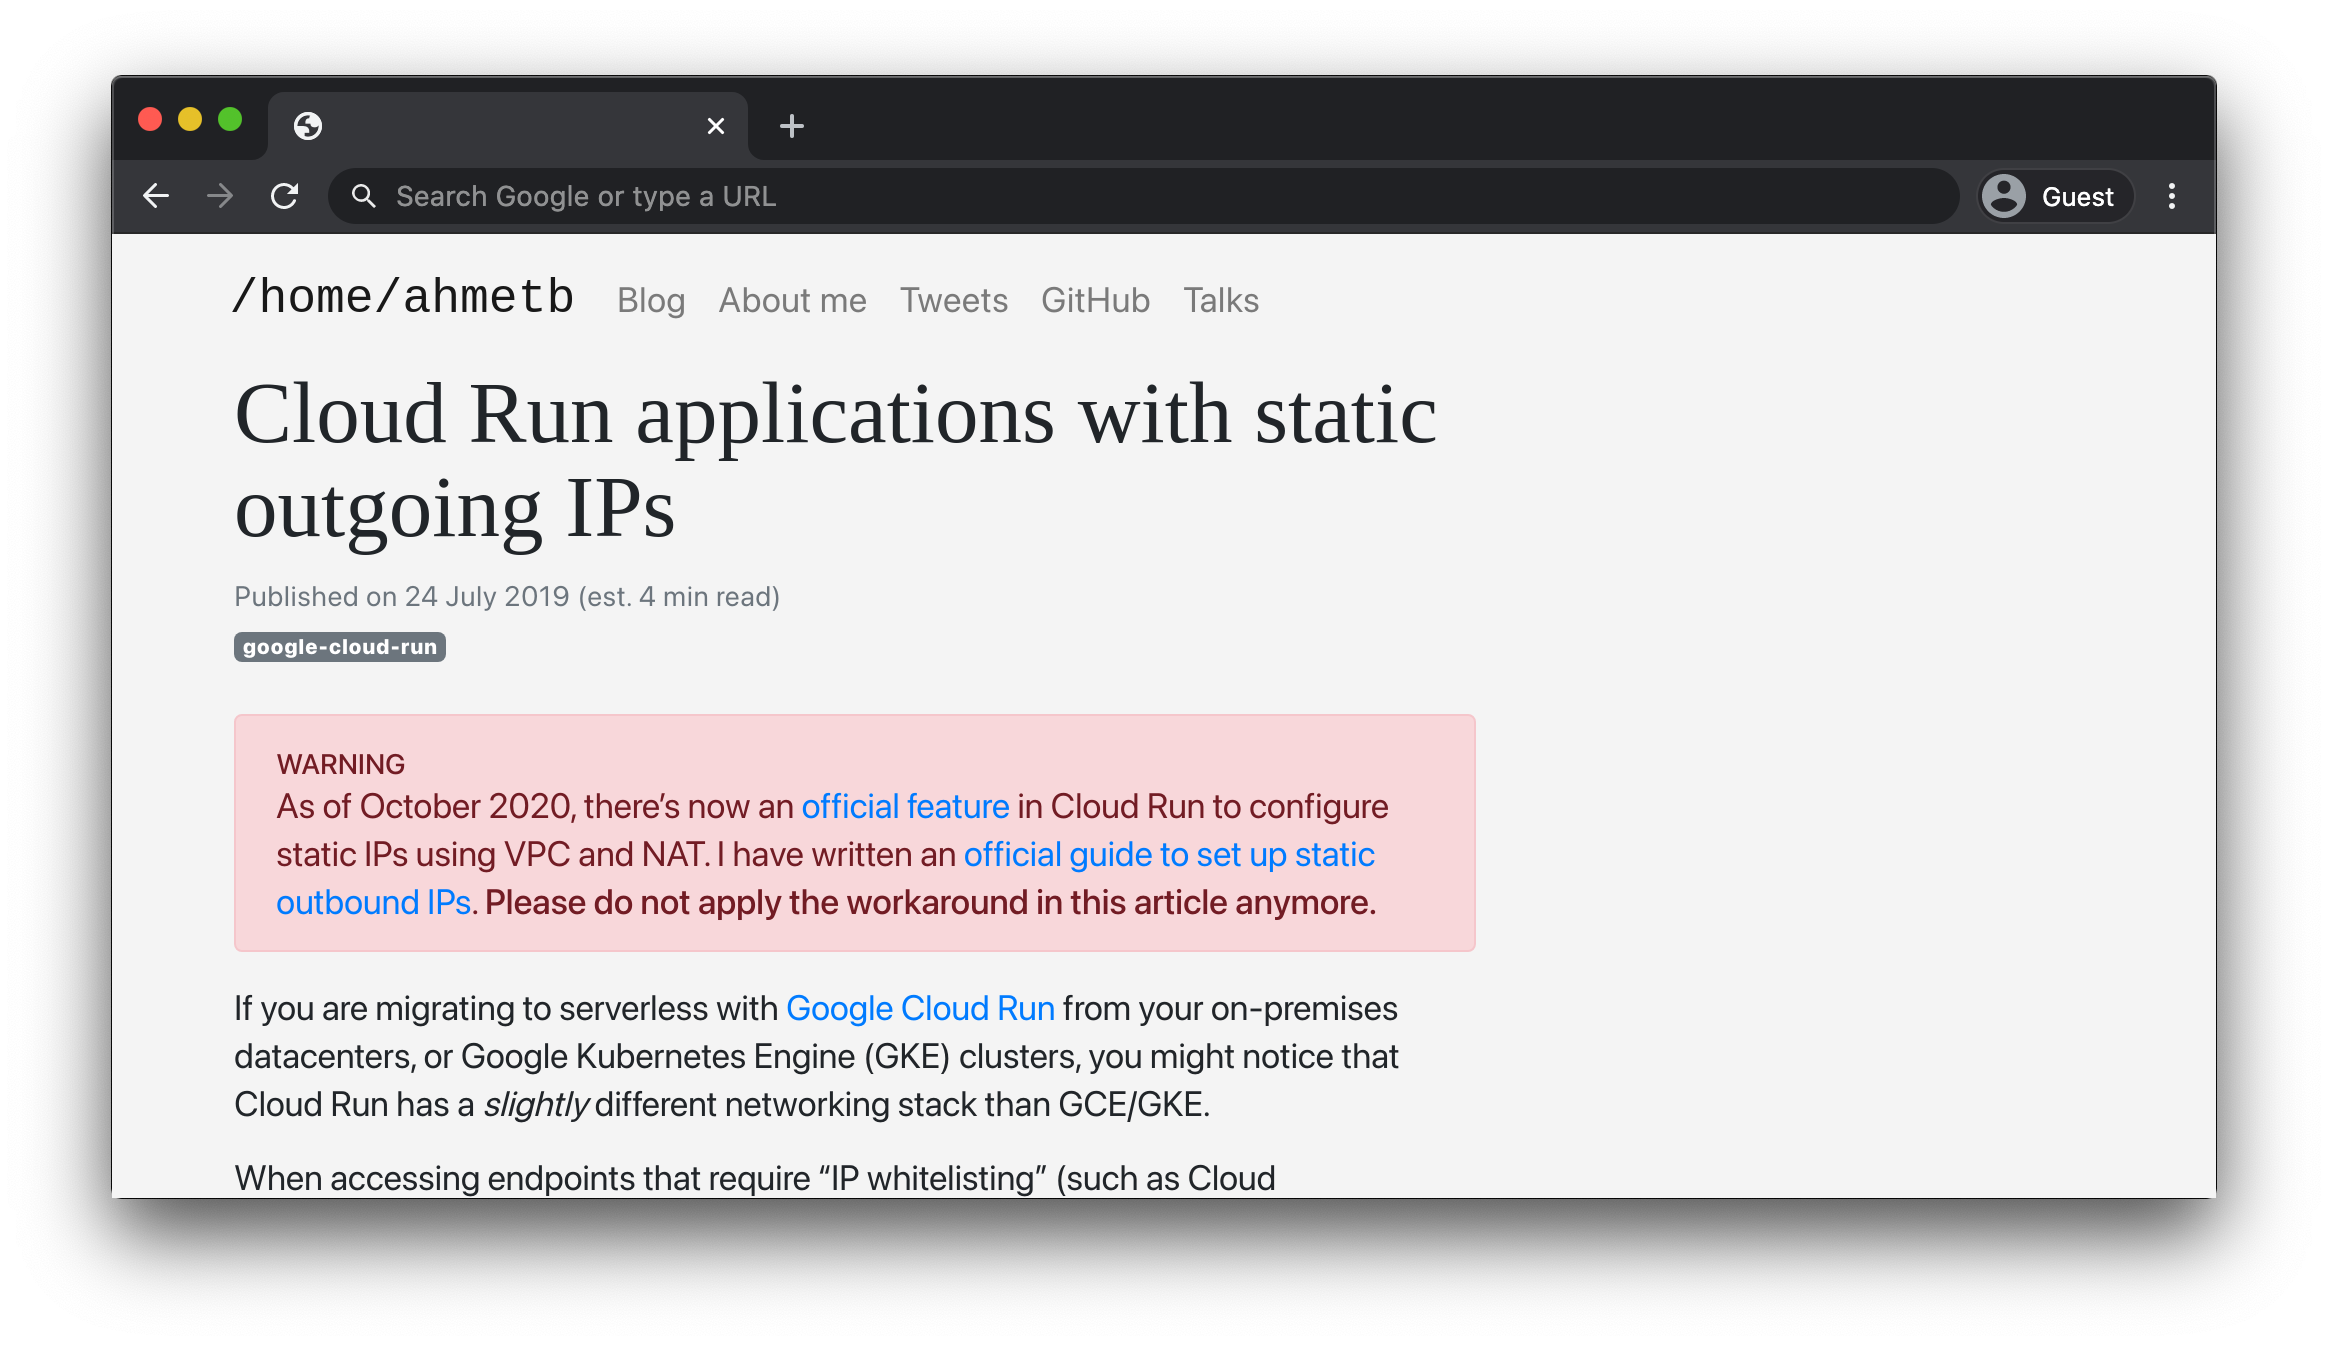Screen dimensions: 2328x1346
Task: Click the browser back arrow
Action: 156,196
